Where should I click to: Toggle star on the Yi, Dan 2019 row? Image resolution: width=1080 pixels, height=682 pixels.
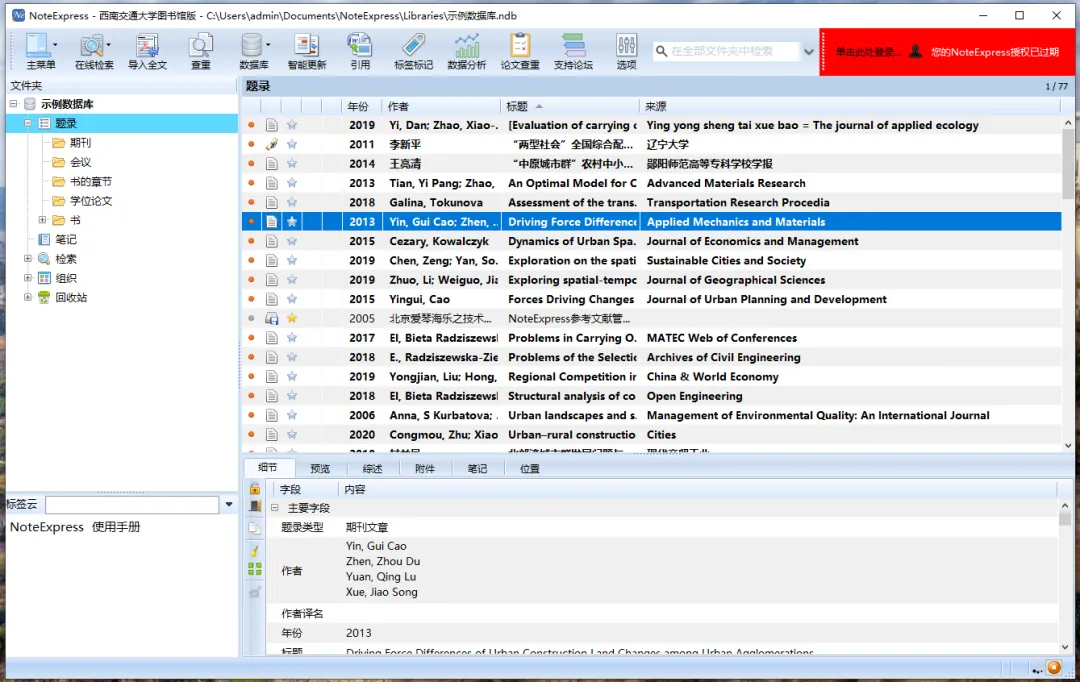[x=292, y=125]
